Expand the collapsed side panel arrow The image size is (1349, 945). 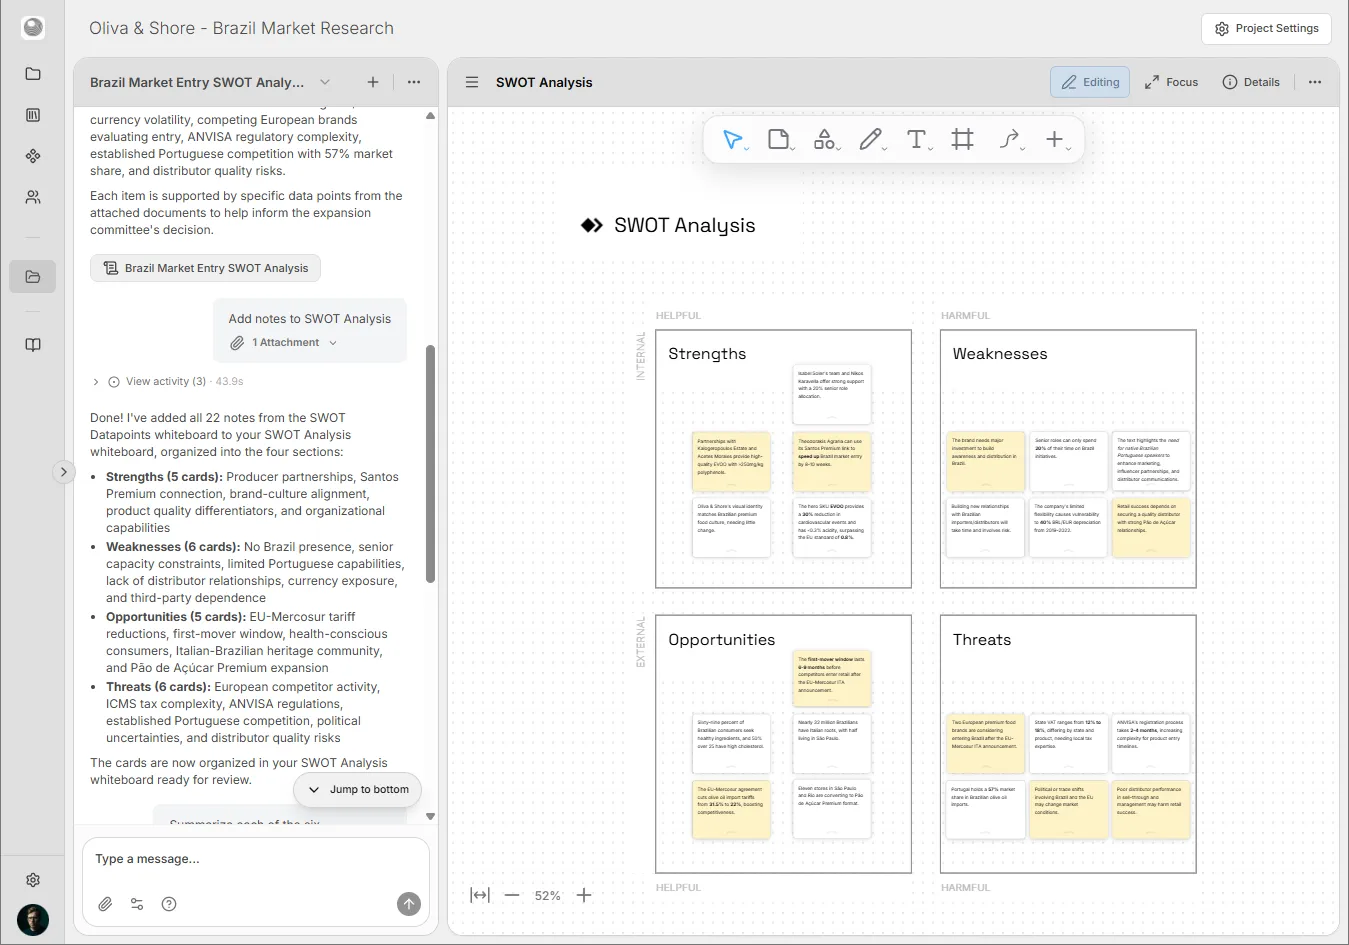63,472
